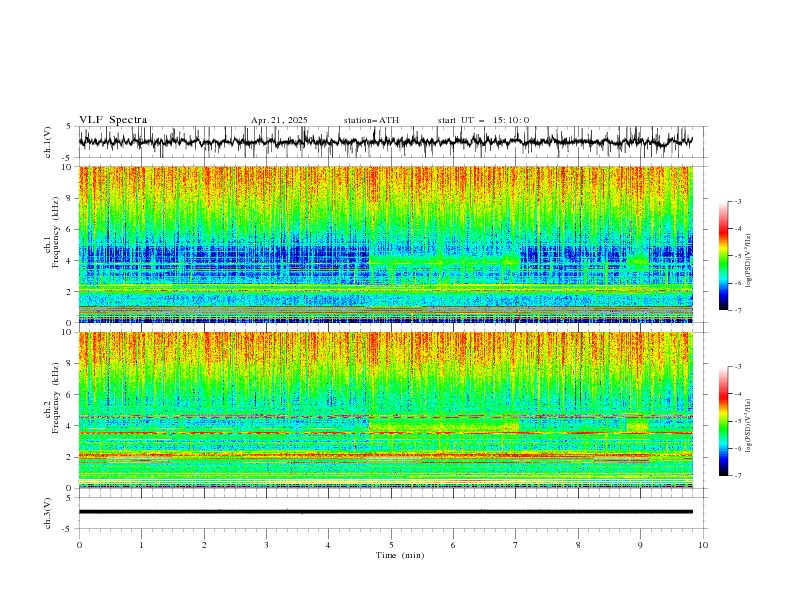Click time axis tick label '7'
This screenshot has height=612, width=792.
(x=516, y=545)
